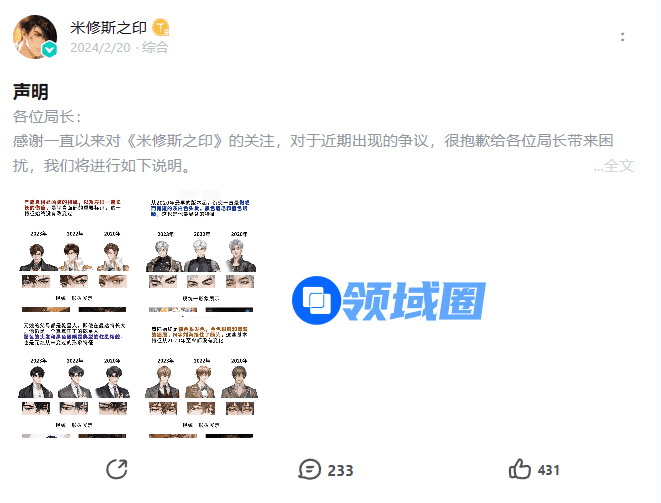Click the 米修斯之印 profile avatar
The width and height of the screenshot is (661, 503).
[35, 37]
